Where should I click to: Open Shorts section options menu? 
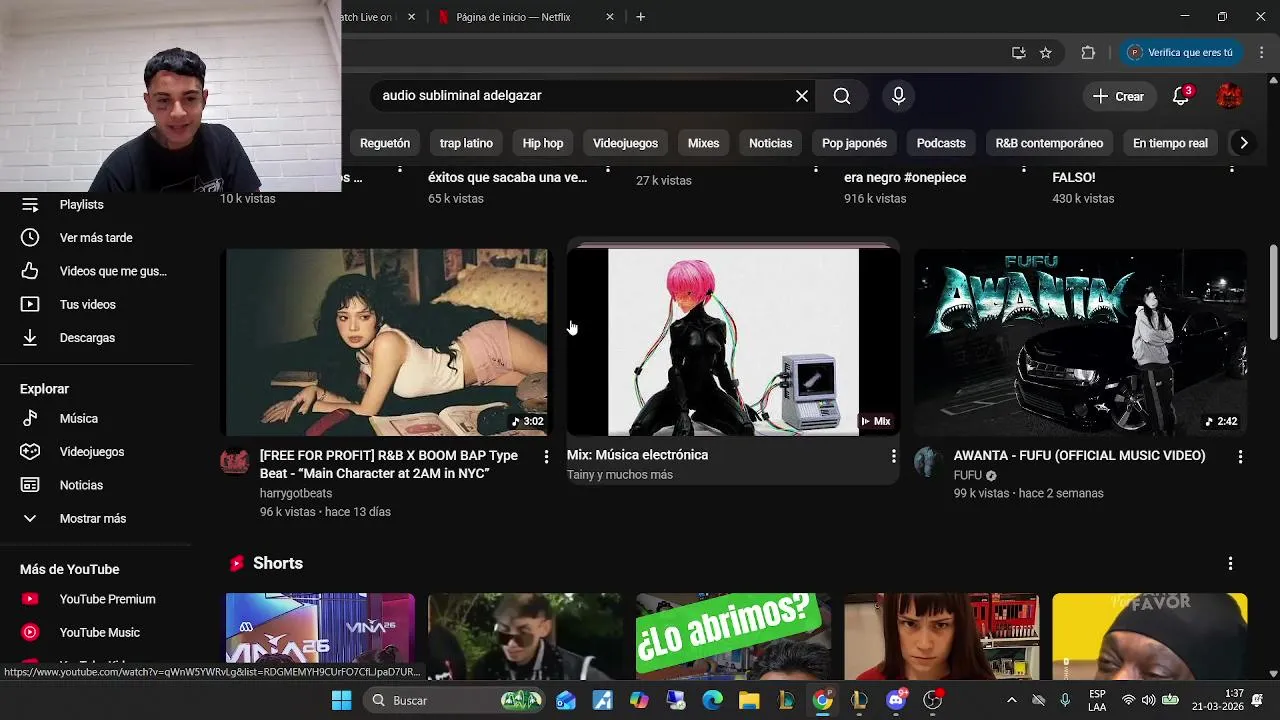1230,564
